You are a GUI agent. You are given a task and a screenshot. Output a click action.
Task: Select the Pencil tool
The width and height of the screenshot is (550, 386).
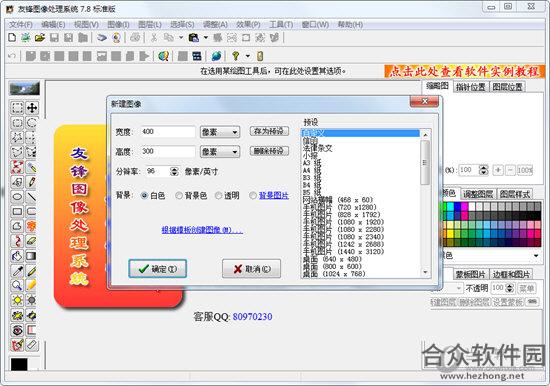31,182
